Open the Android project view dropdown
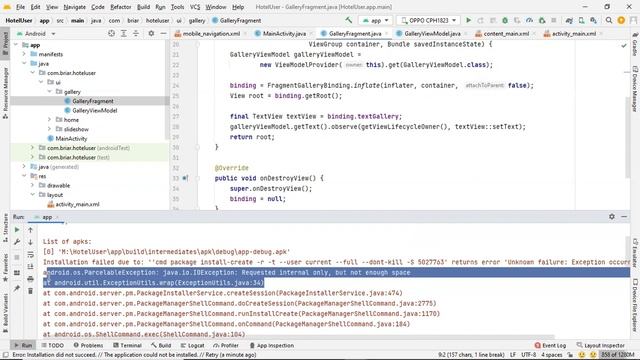Screen dimensions: 640x360 click(36, 33)
